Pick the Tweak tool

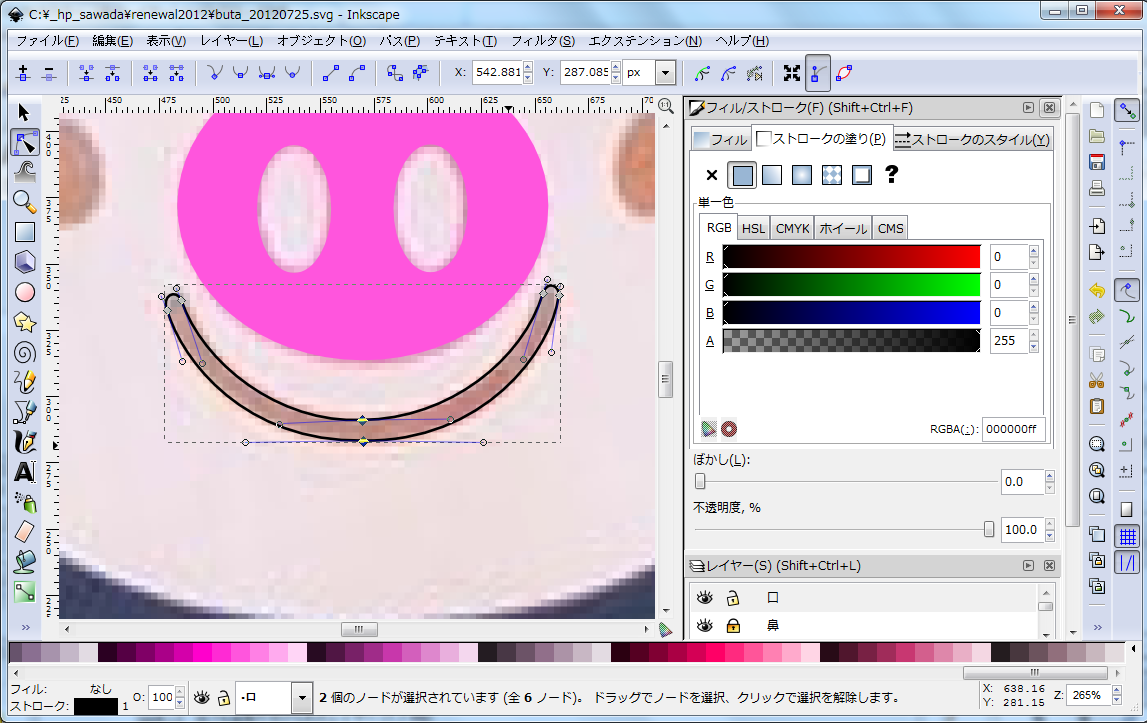(x=24, y=171)
